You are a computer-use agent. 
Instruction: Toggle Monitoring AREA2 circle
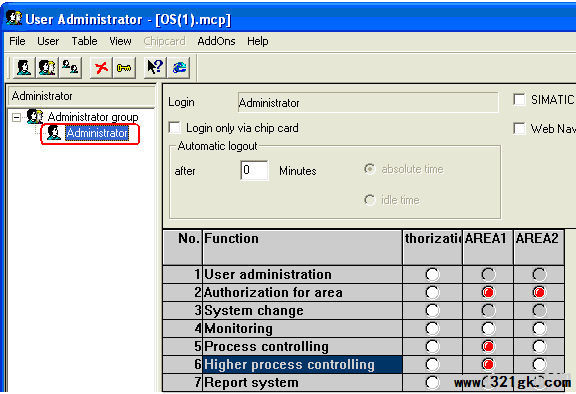(x=539, y=328)
